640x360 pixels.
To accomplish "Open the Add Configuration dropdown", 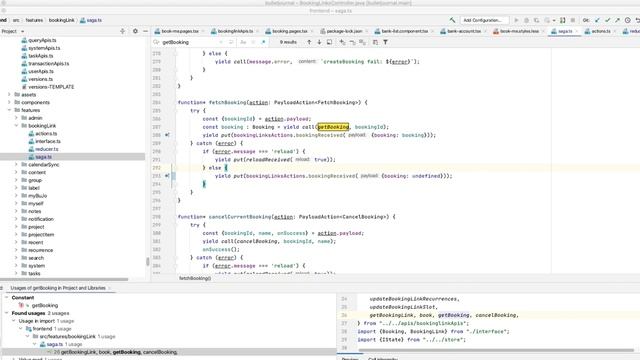I will [484, 20].
